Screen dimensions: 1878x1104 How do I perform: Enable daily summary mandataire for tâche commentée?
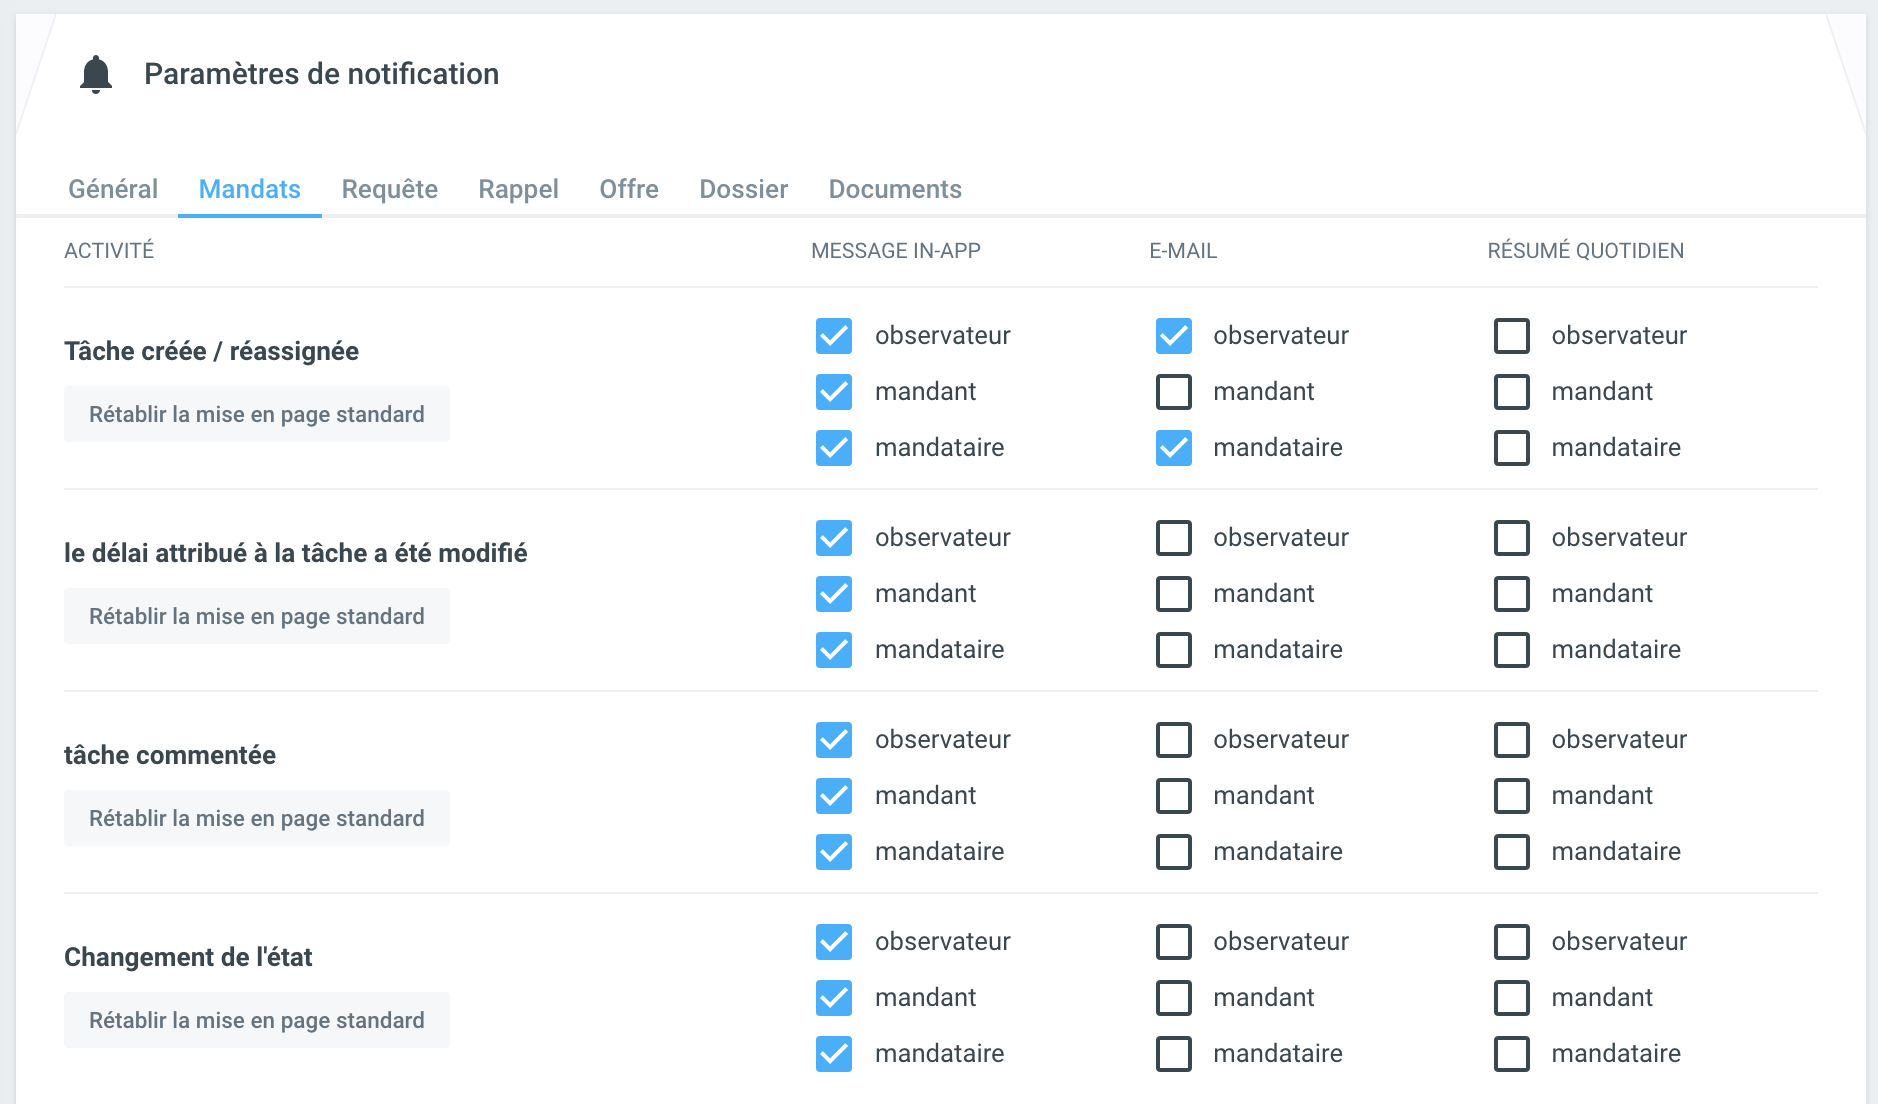pos(1511,852)
